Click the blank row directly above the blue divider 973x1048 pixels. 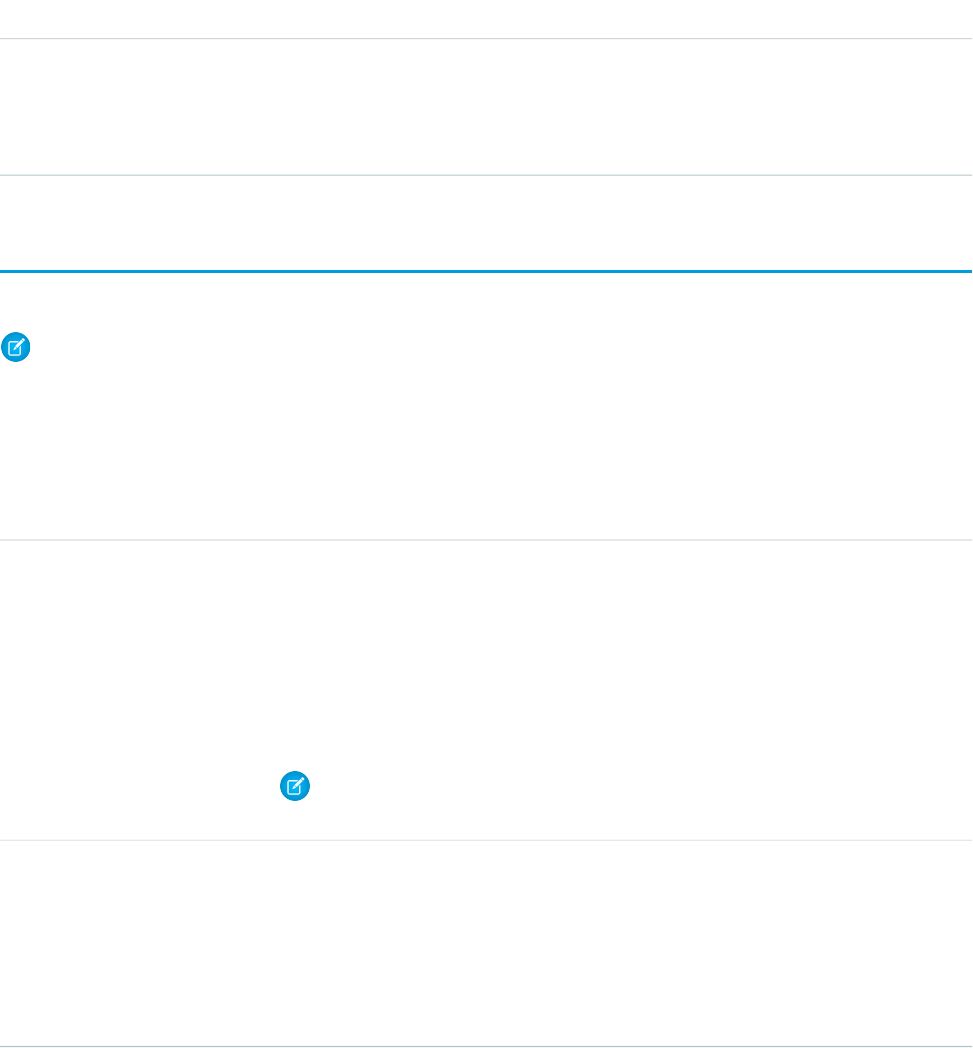pyautogui.click(x=486, y=223)
